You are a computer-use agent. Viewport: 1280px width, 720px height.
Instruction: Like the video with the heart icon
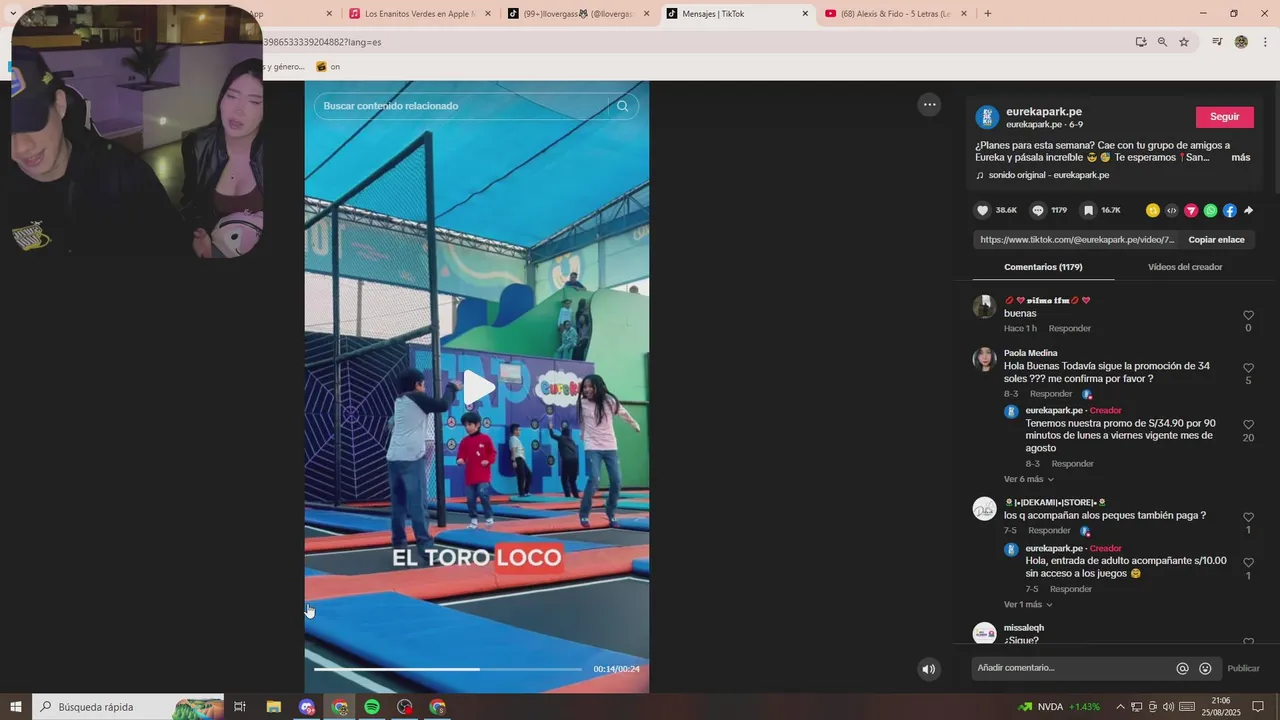pyautogui.click(x=982, y=210)
